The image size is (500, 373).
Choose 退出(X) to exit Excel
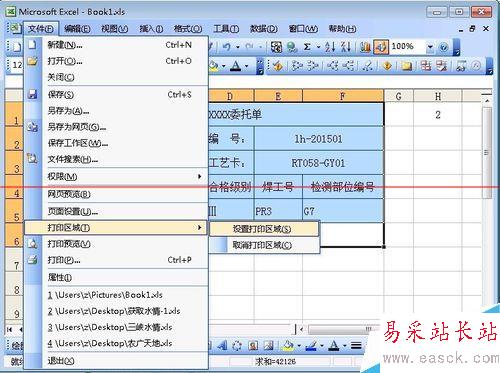click(117, 361)
